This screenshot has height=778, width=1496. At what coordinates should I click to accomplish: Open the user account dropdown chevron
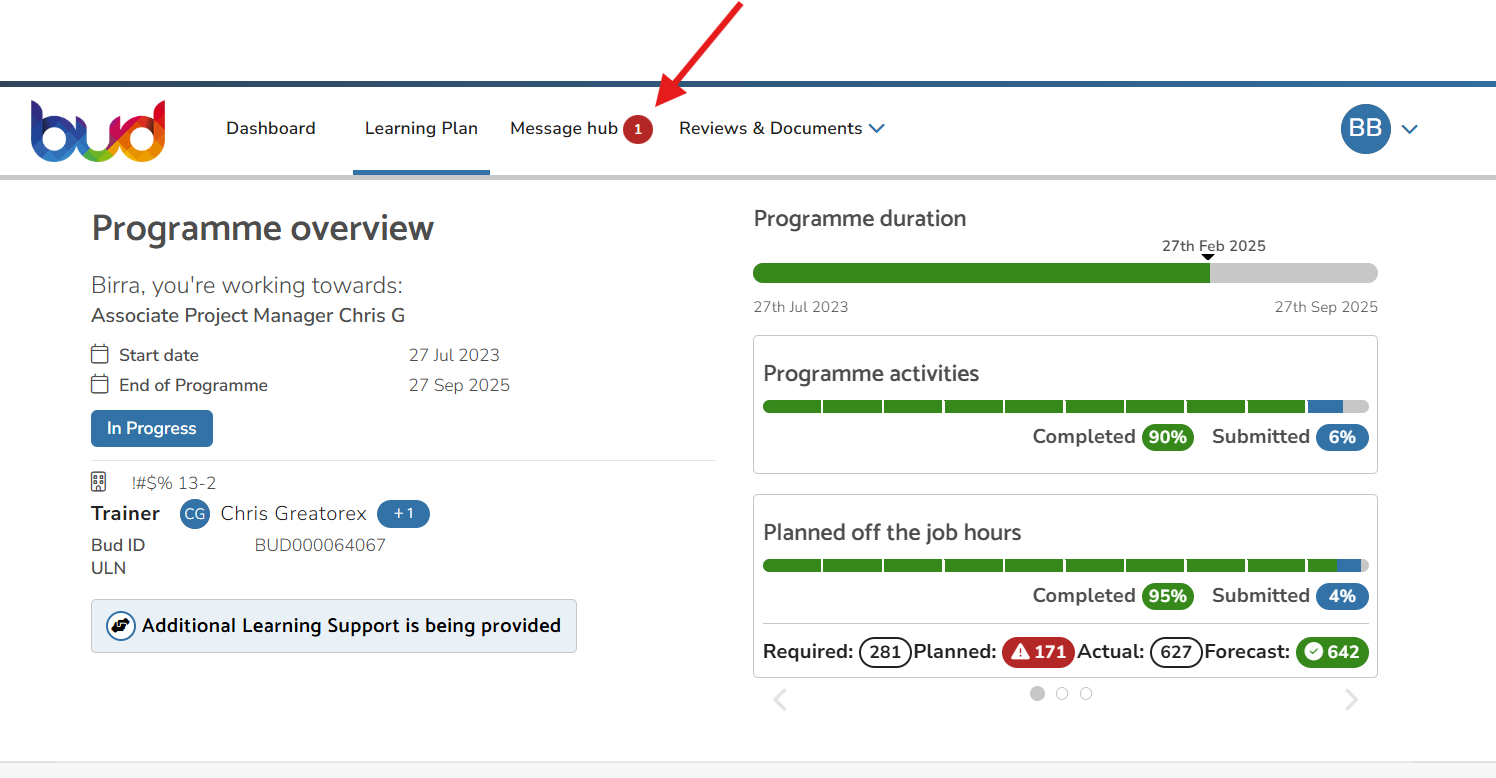pos(1410,129)
